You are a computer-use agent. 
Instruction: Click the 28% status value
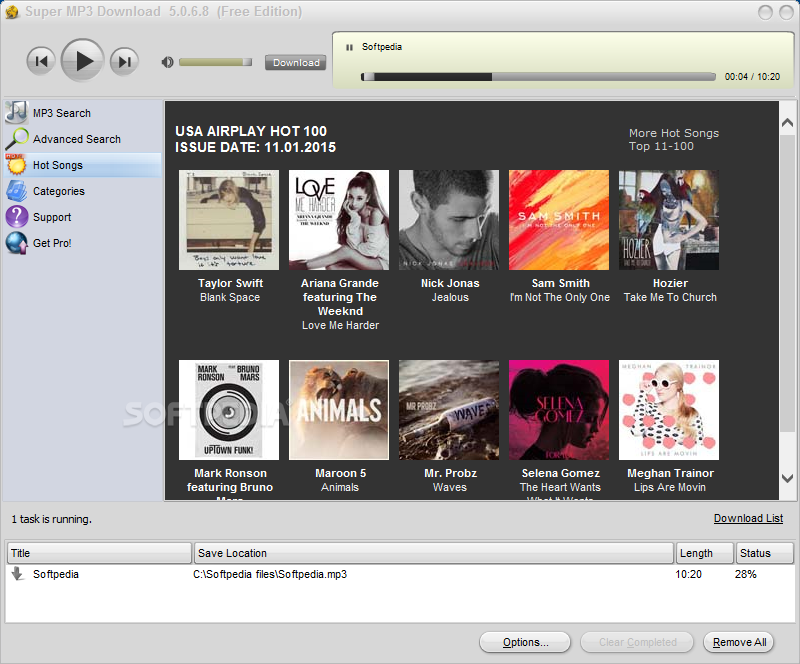click(745, 574)
